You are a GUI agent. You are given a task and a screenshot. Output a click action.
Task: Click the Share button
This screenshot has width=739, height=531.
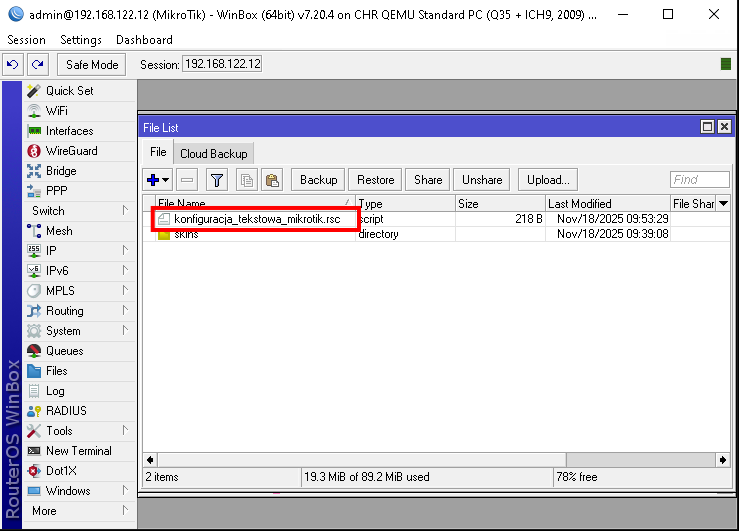428,180
